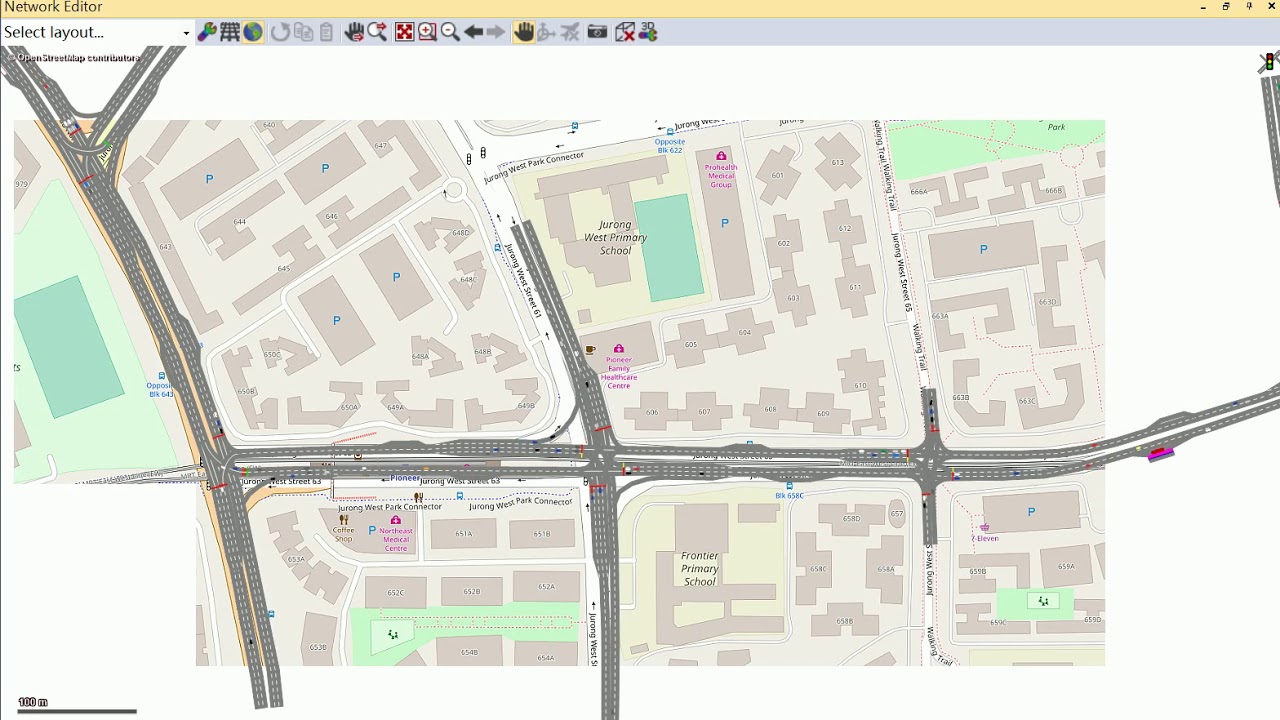Go to the next view with right arrow

point(496,32)
